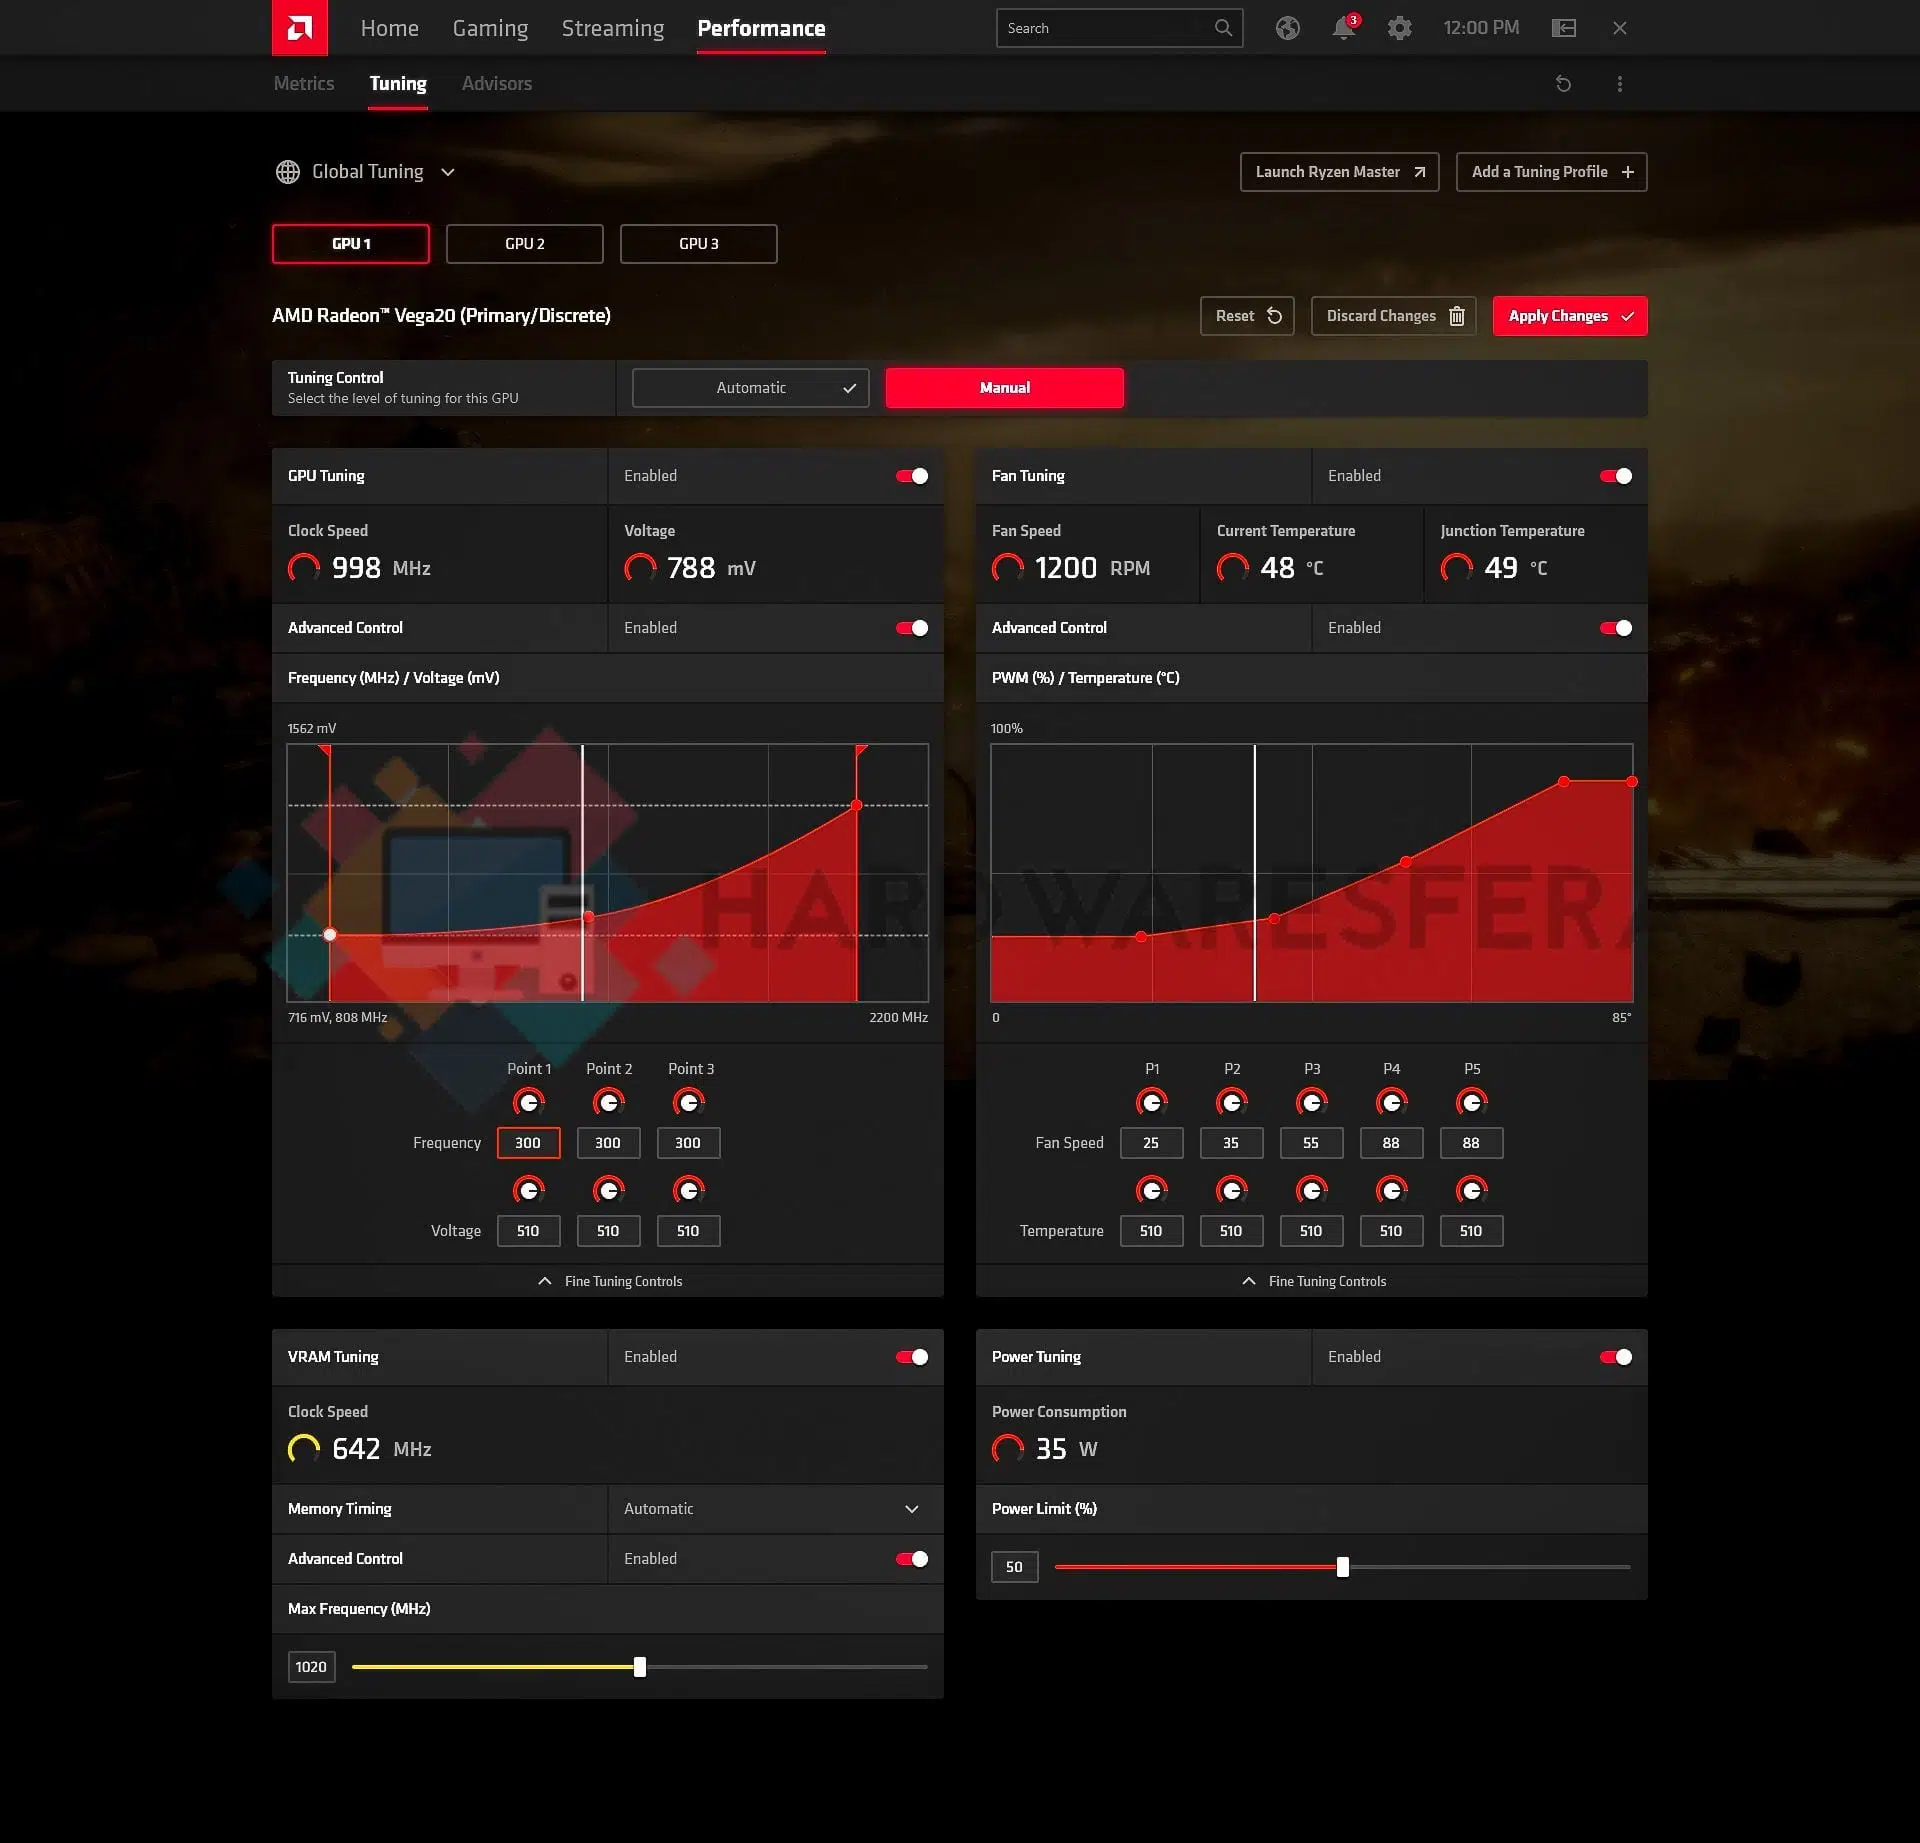The image size is (1920, 1843).
Task: Click the Global Tuning globe icon
Action: 288,172
